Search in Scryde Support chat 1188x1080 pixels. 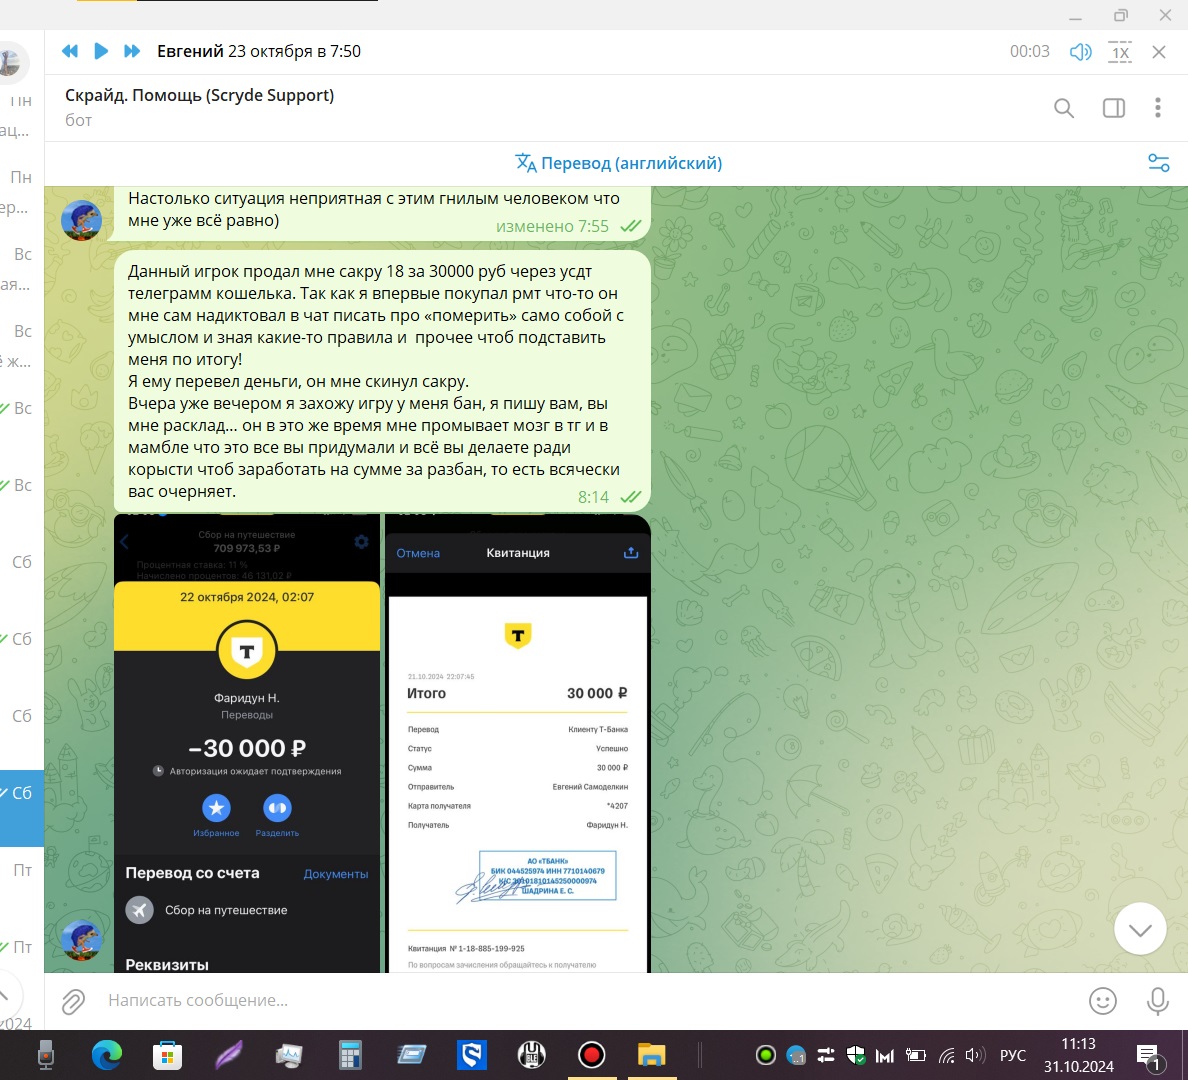pyautogui.click(x=1064, y=108)
